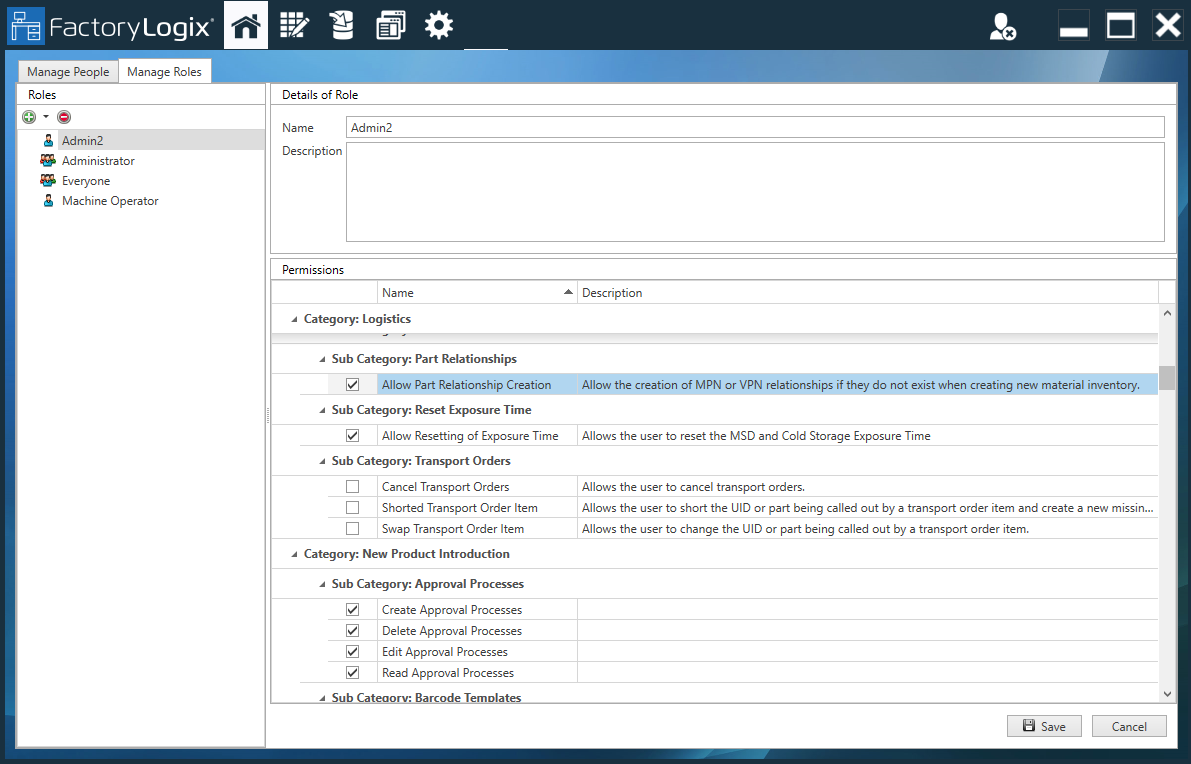Uncheck Edit Approval Processes
Screen dimensions: 1191x764
[352, 652]
